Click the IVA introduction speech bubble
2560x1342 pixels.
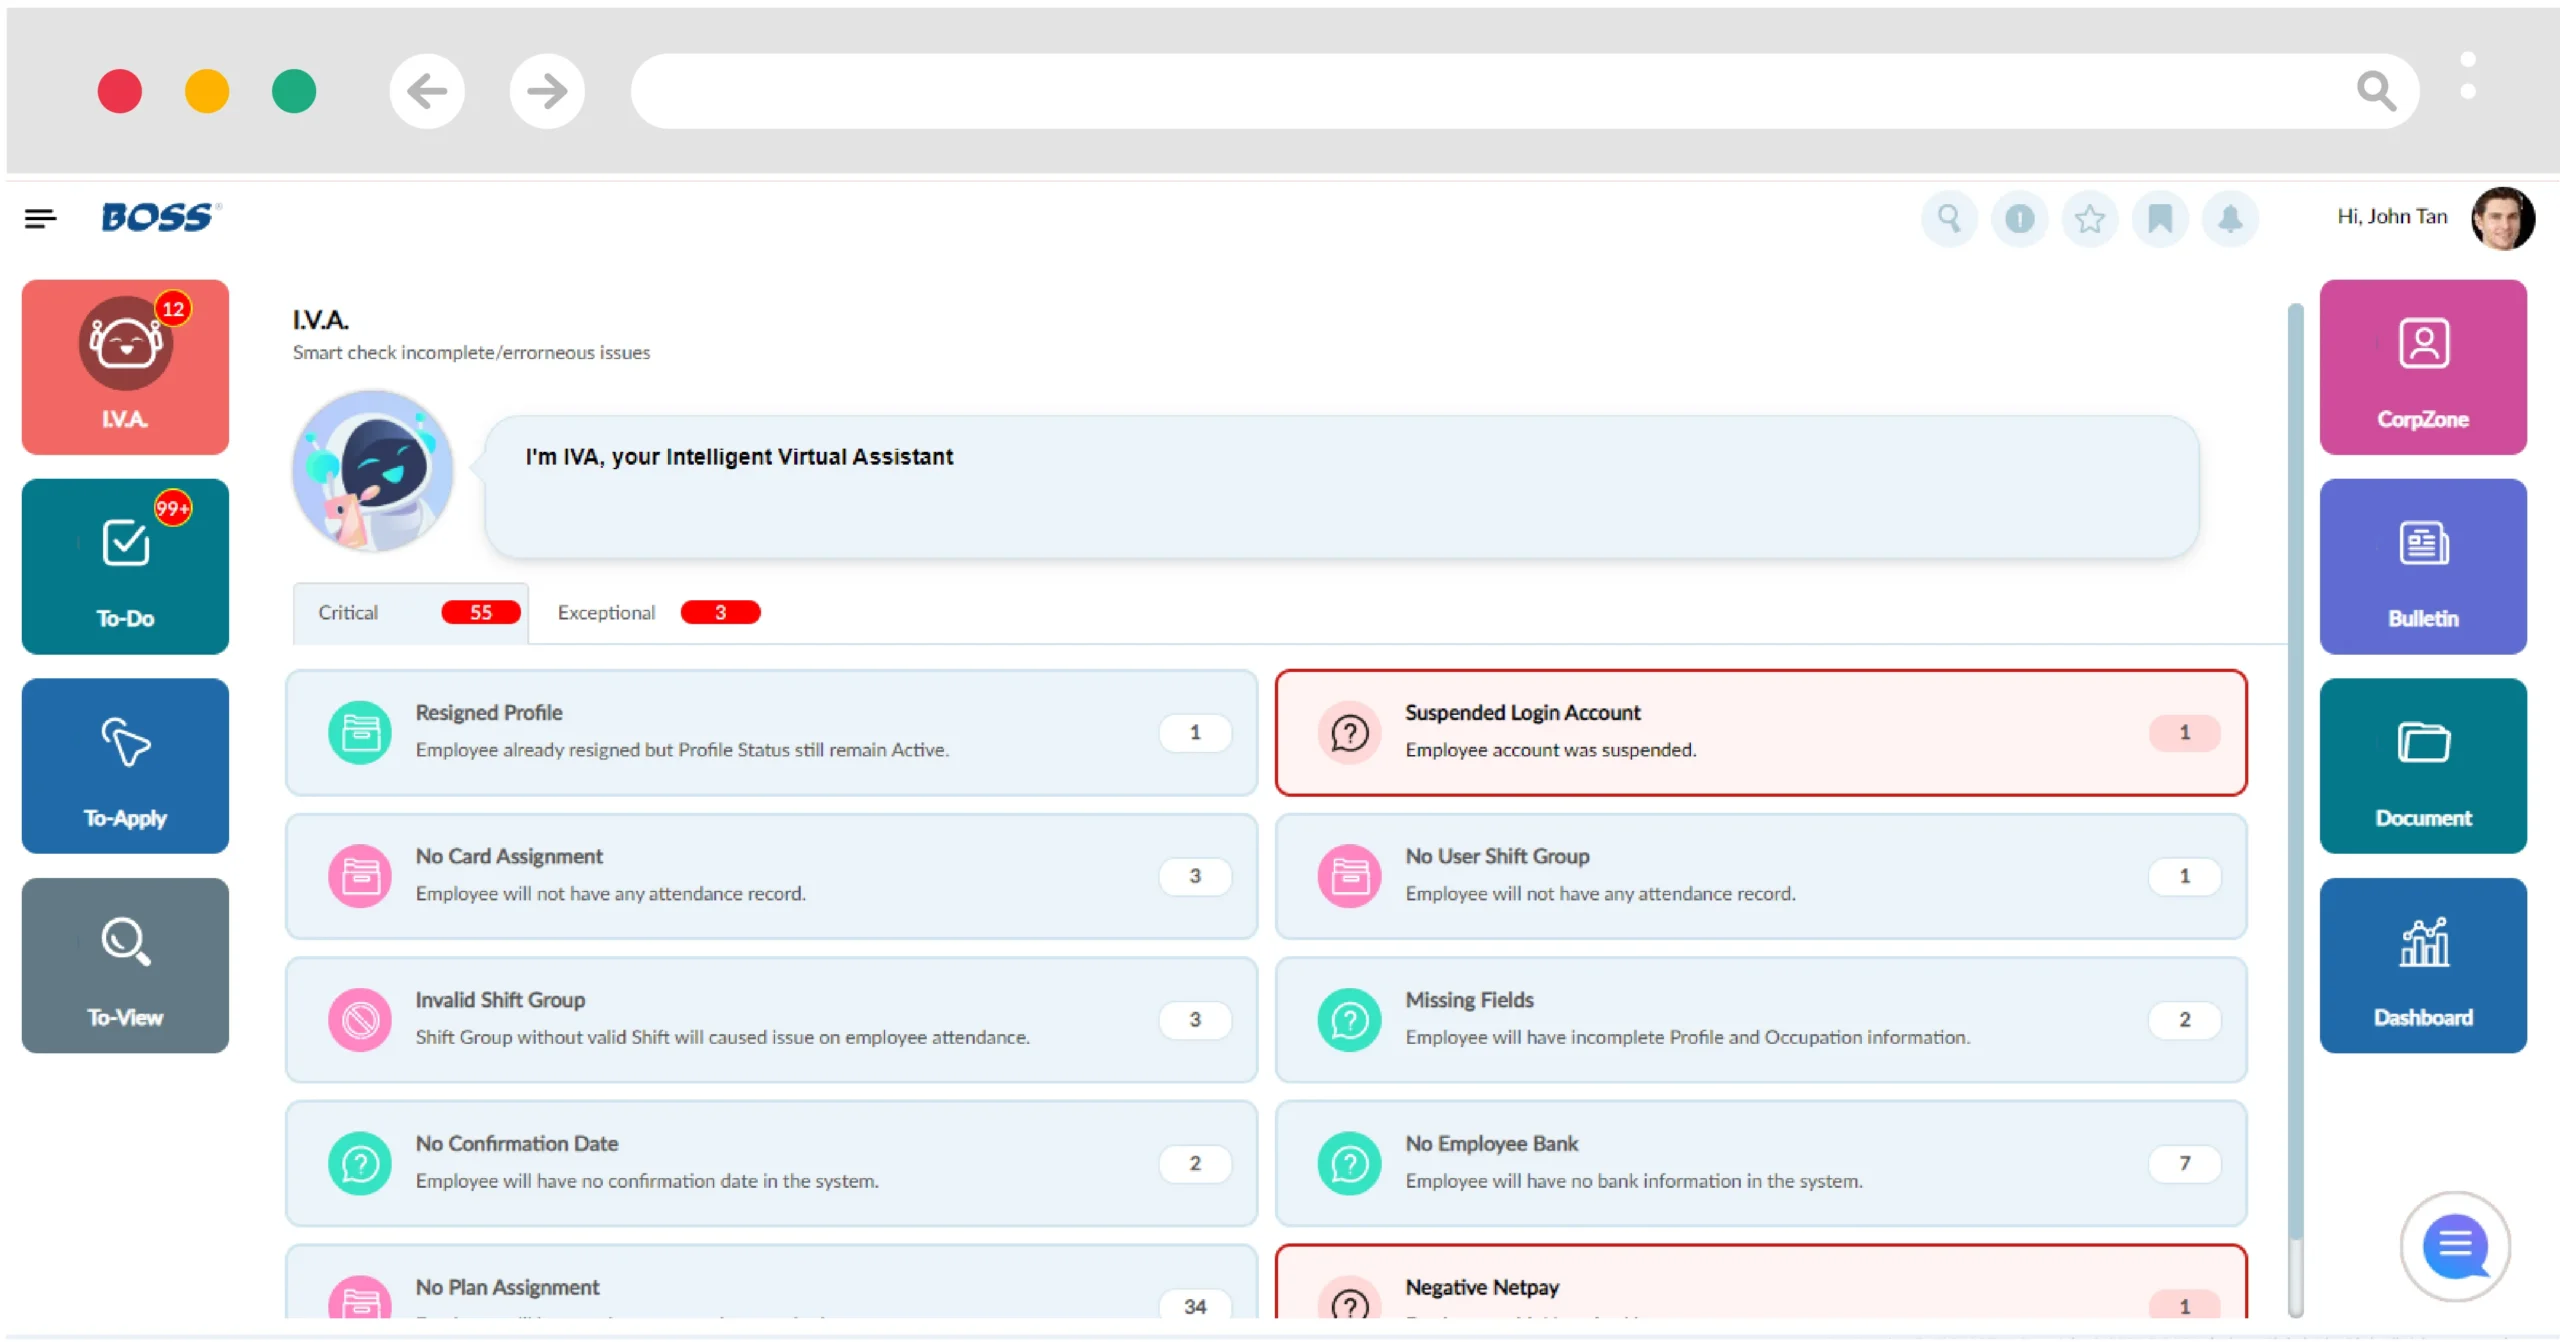click(1342, 487)
